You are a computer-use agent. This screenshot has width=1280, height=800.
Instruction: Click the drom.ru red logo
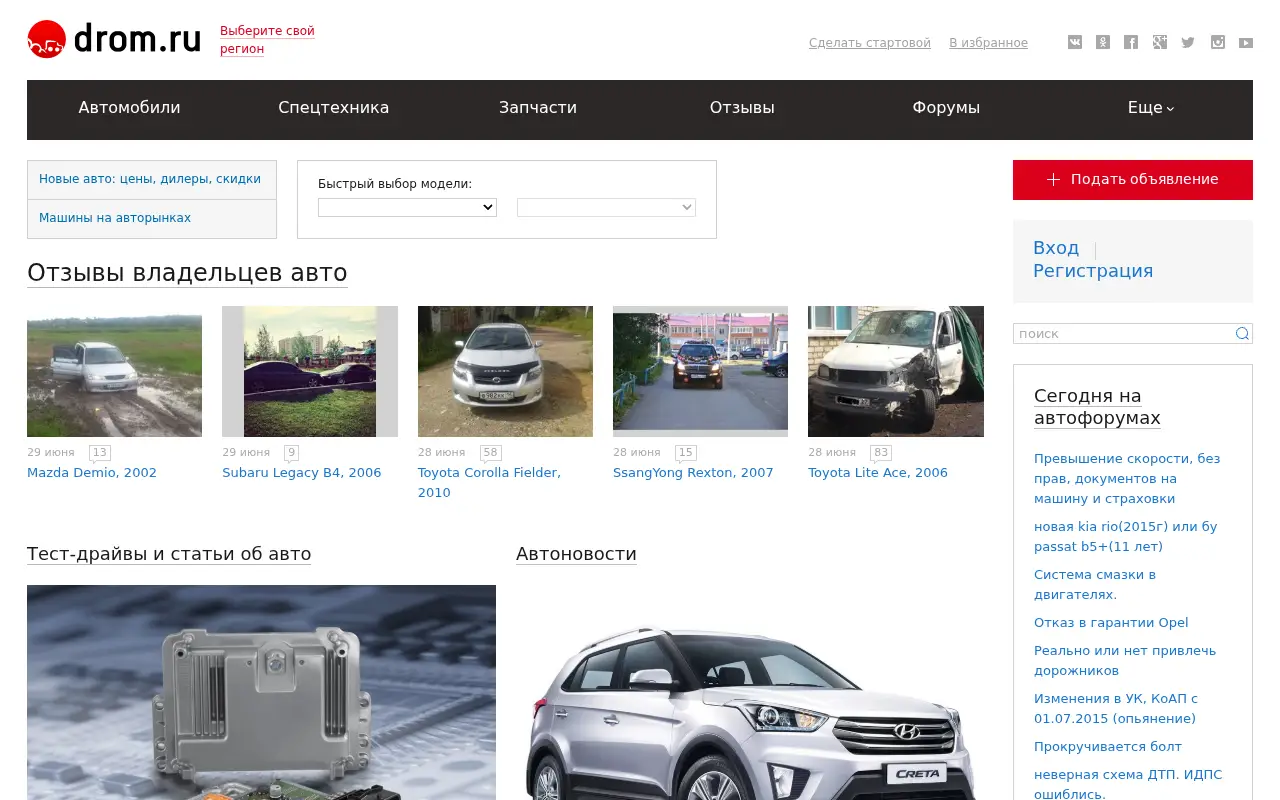pos(114,39)
